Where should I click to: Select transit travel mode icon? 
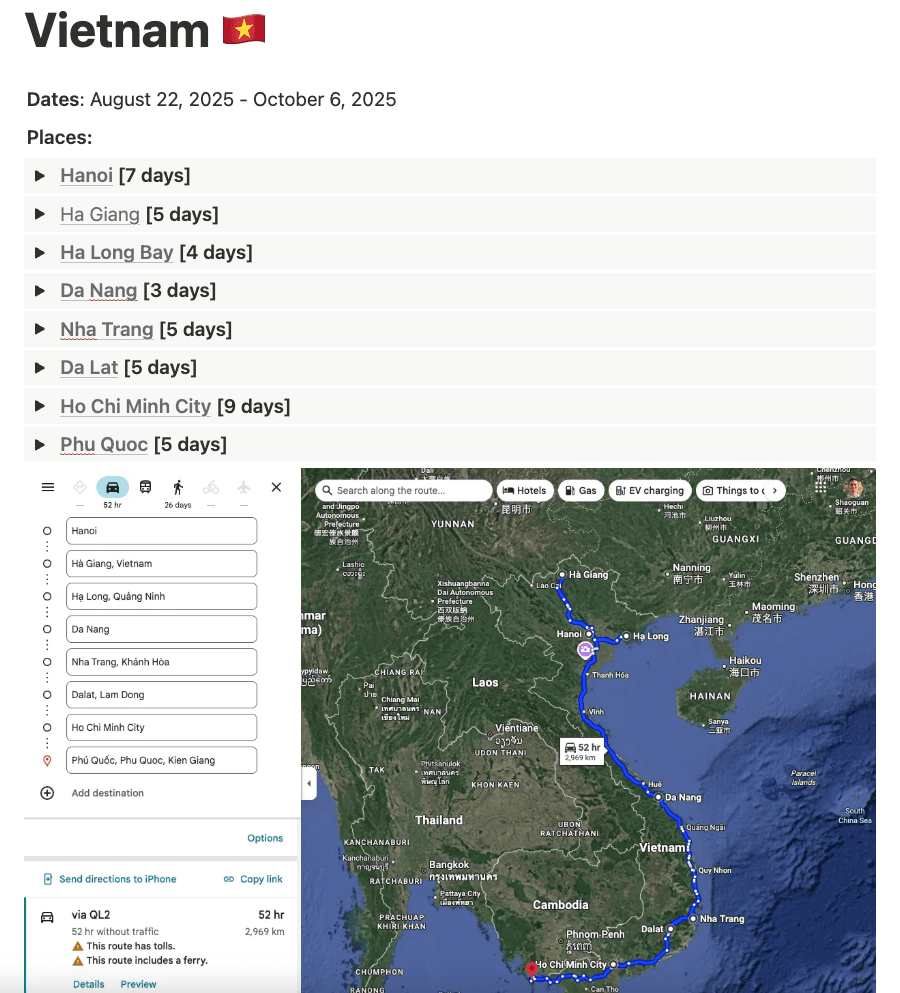click(x=146, y=487)
